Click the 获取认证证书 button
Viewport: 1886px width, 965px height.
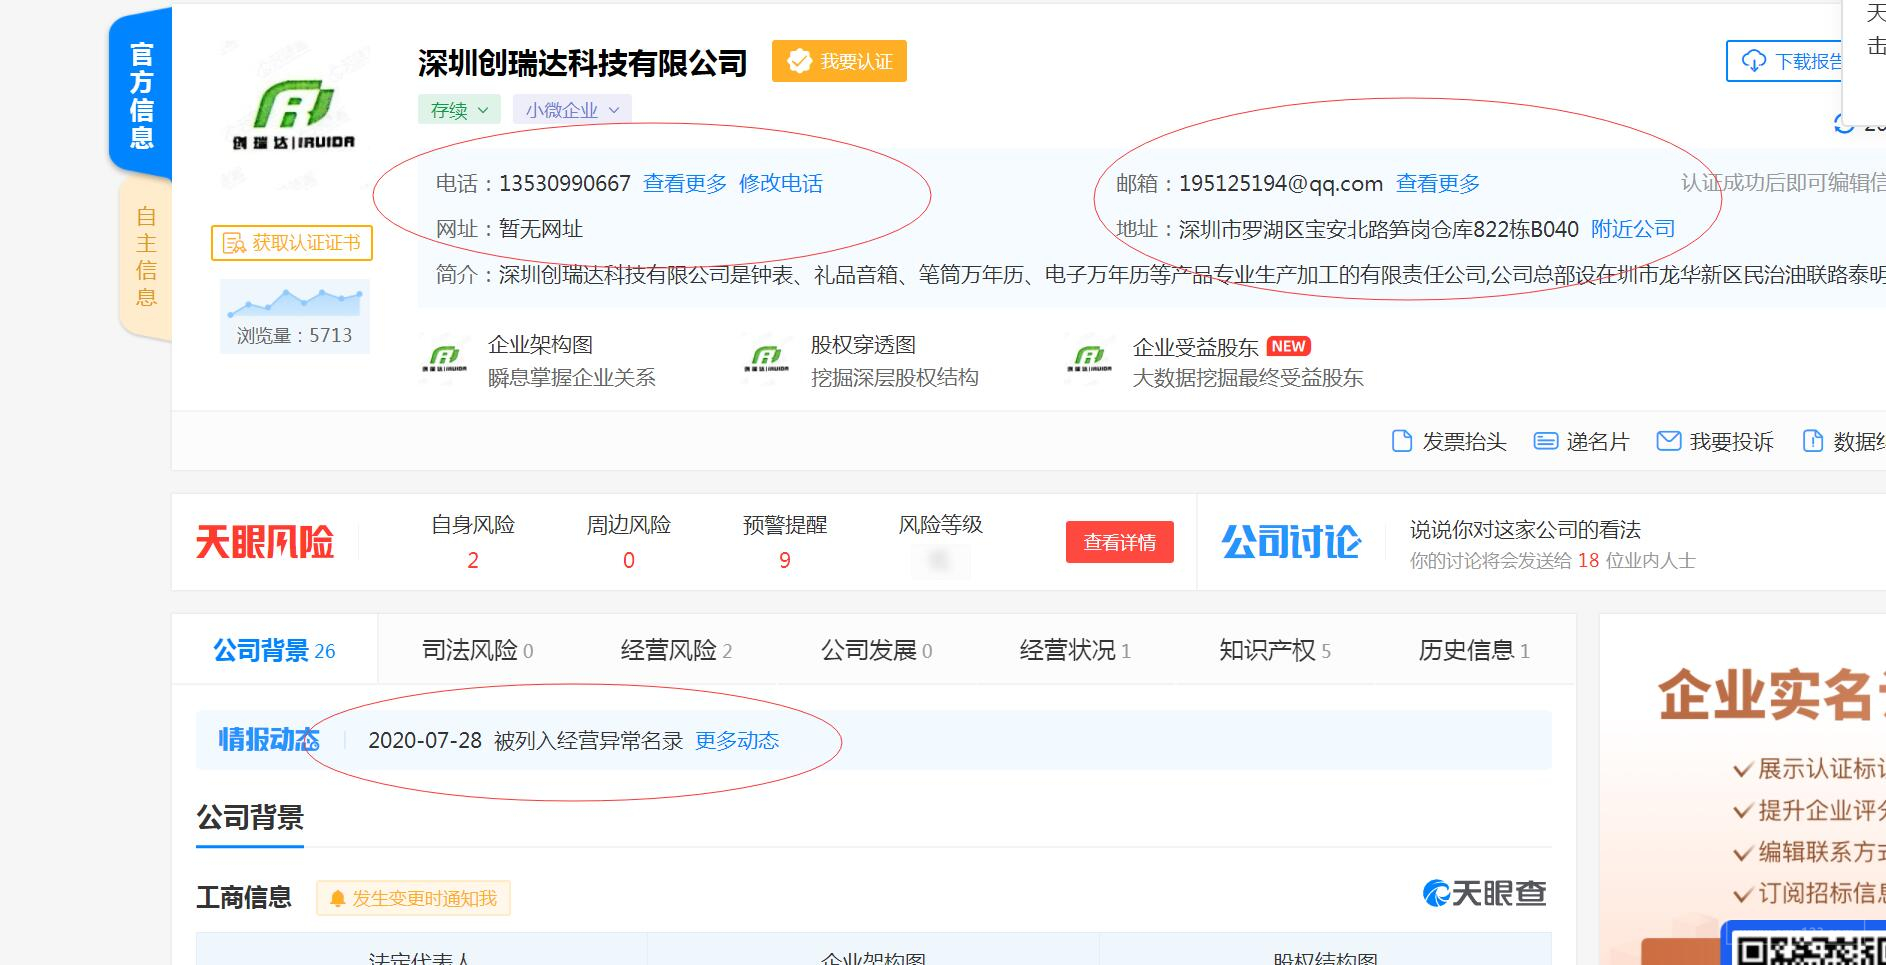292,243
